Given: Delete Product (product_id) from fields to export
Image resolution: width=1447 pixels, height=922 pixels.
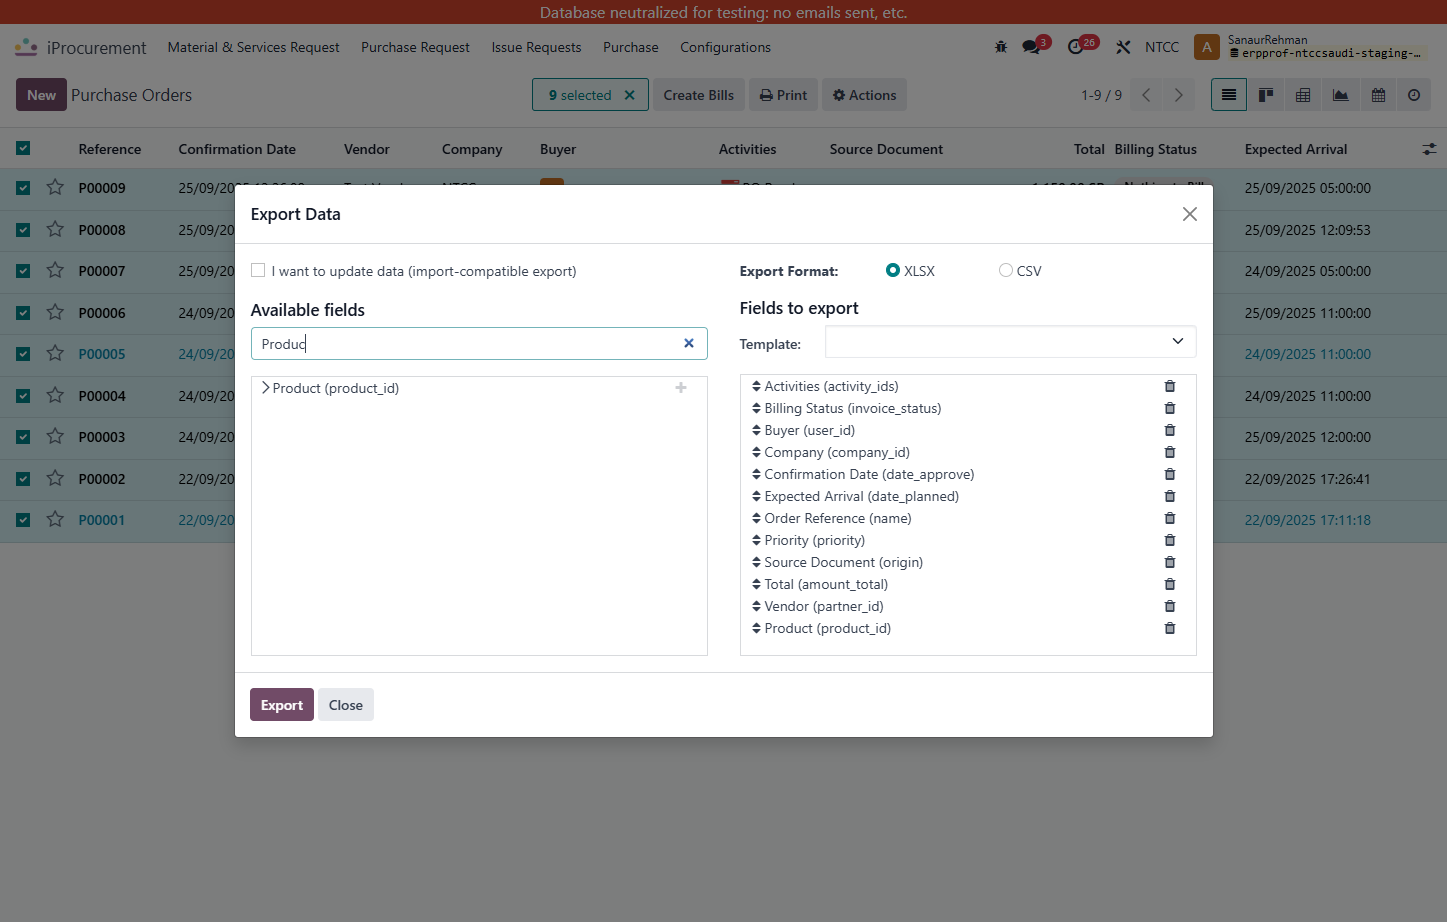Looking at the screenshot, I should tap(1170, 628).
